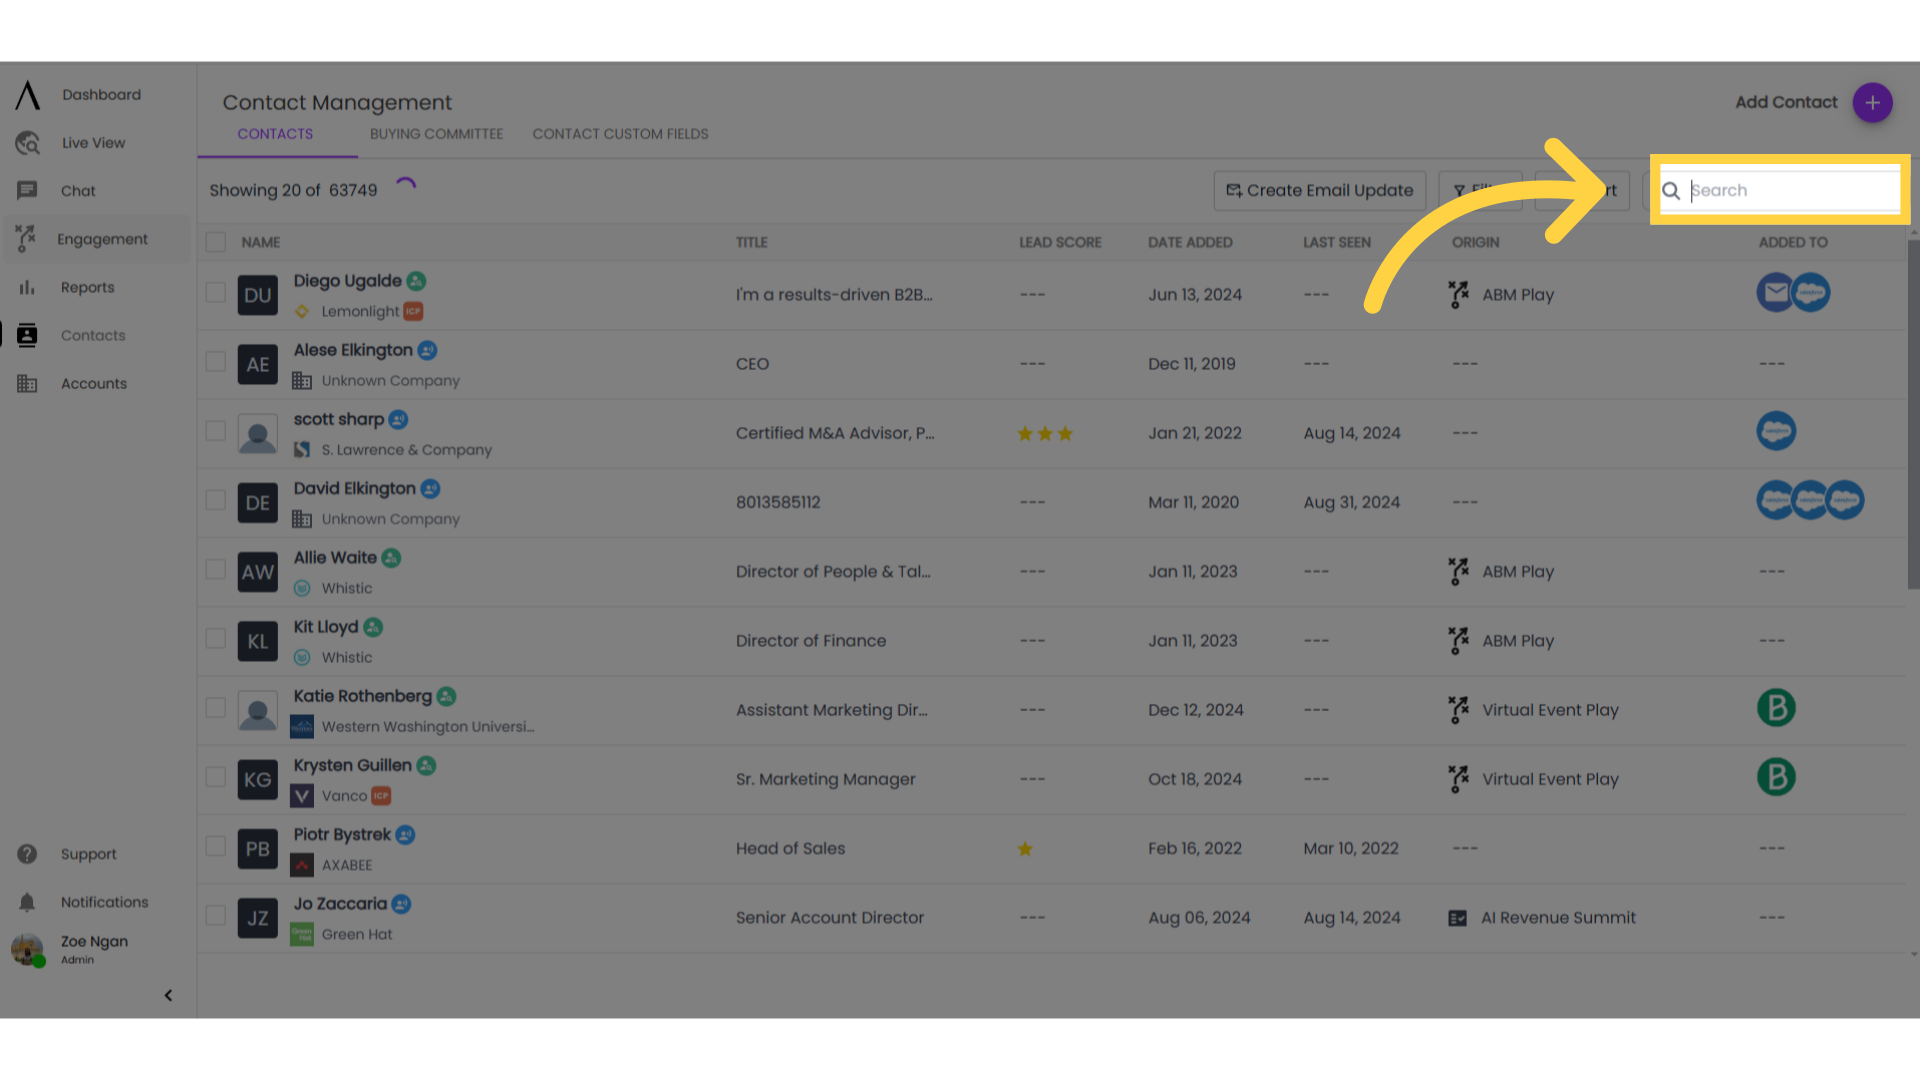Viewport: 1920px width, 1080px height.
Task: Toggle the checkbox next to scott sharp
Action: click(x=214, y=431)
